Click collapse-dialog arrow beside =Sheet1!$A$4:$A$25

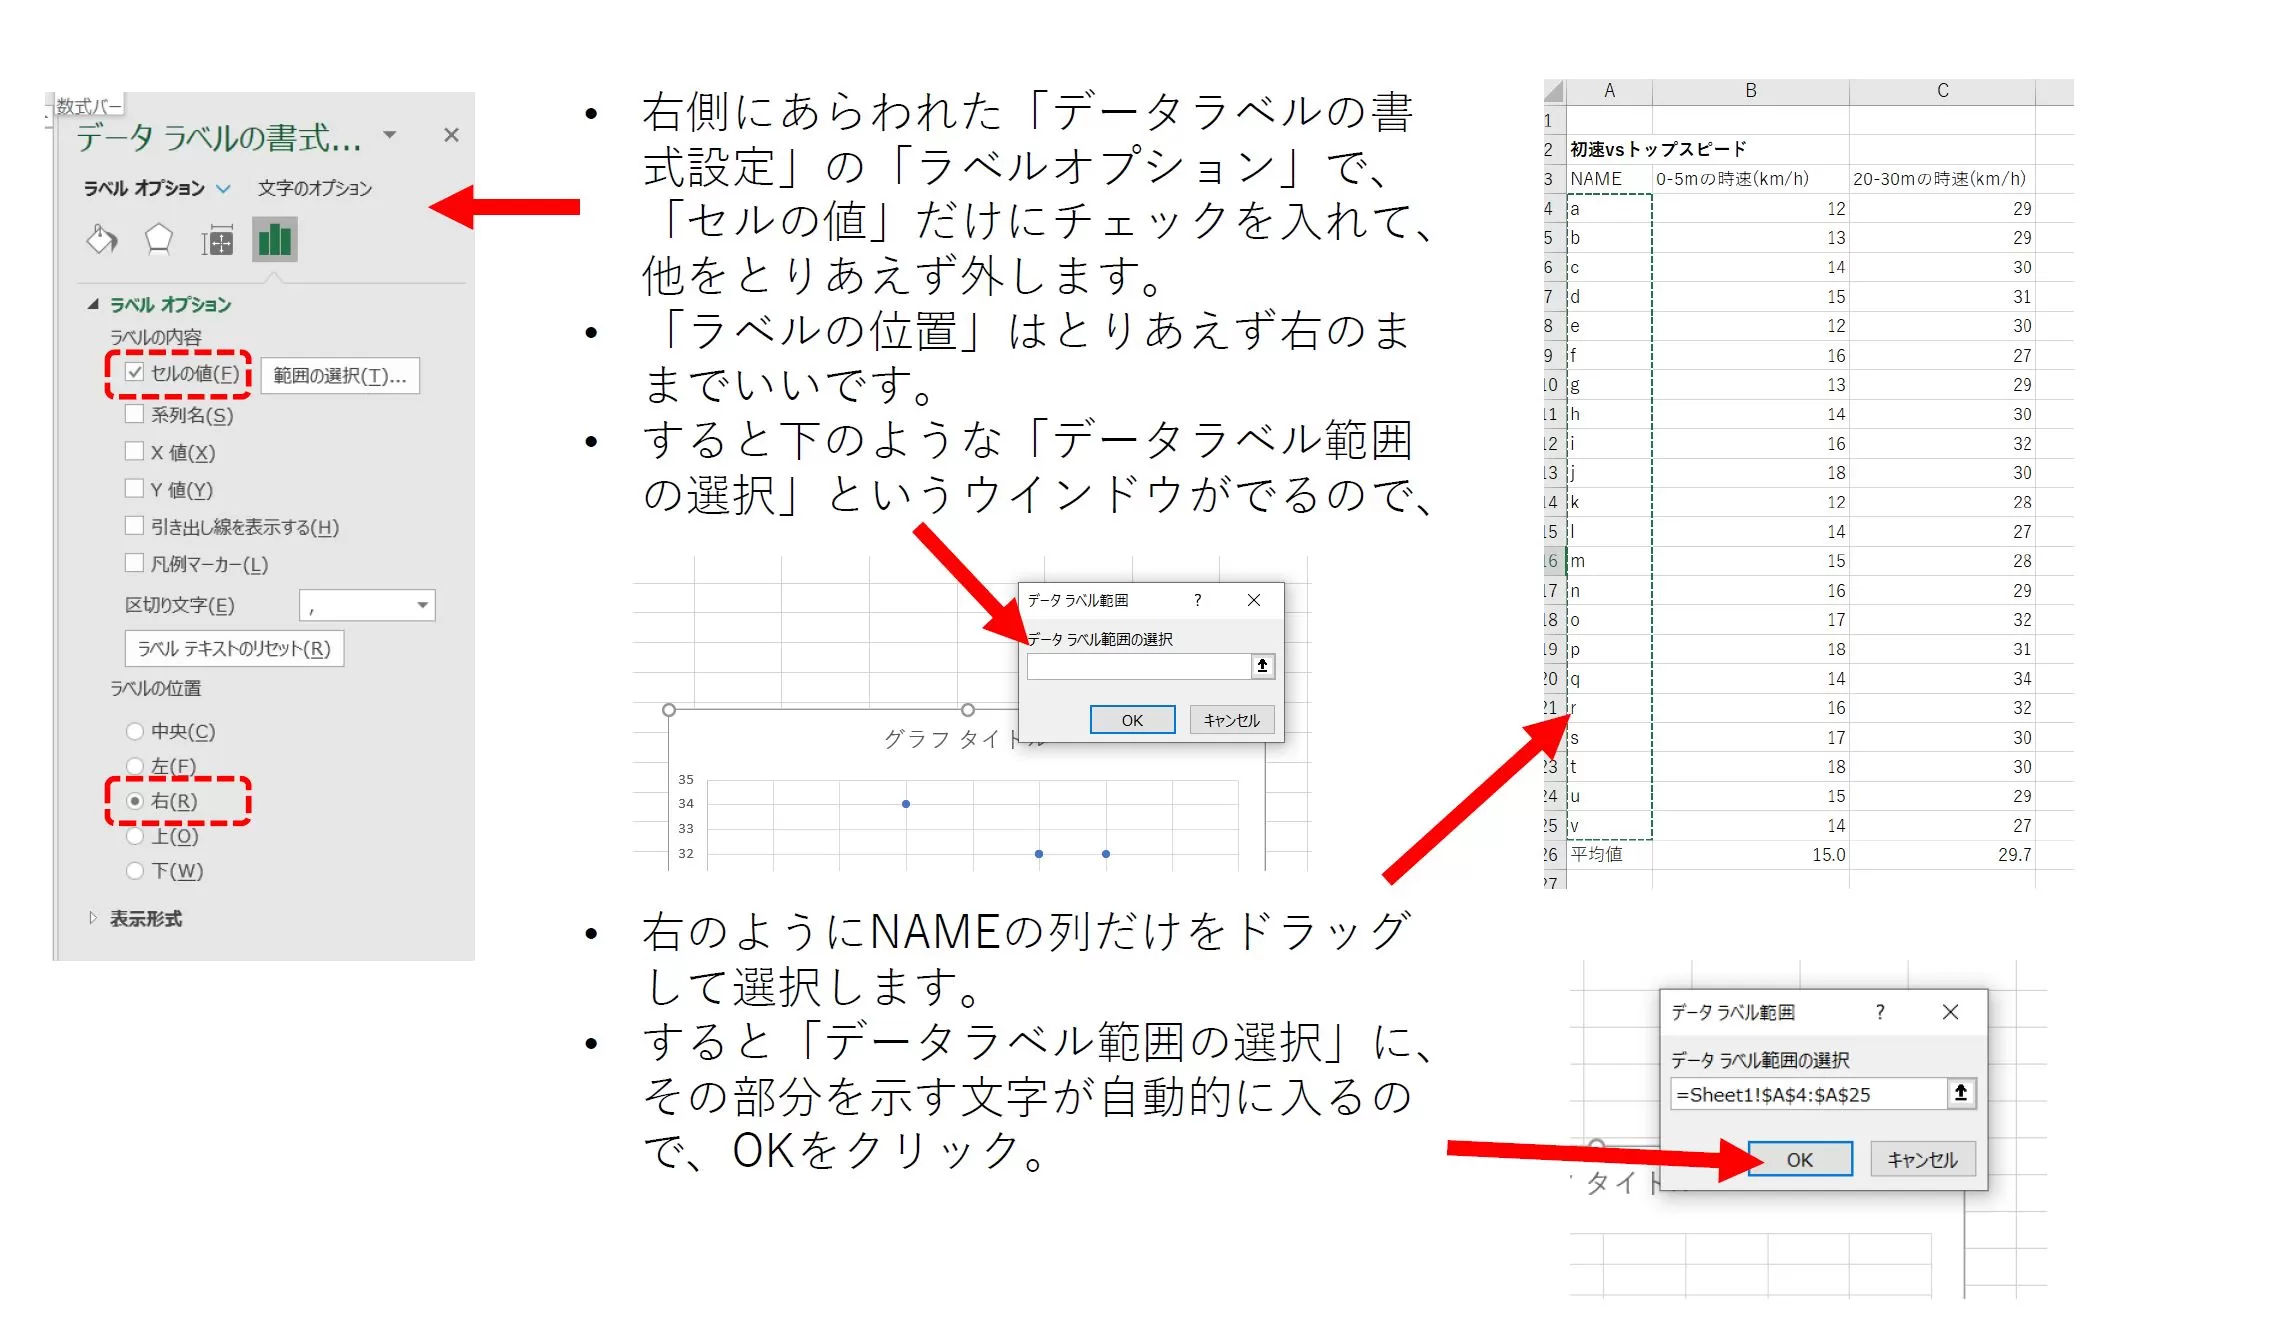(1961, 1093)
